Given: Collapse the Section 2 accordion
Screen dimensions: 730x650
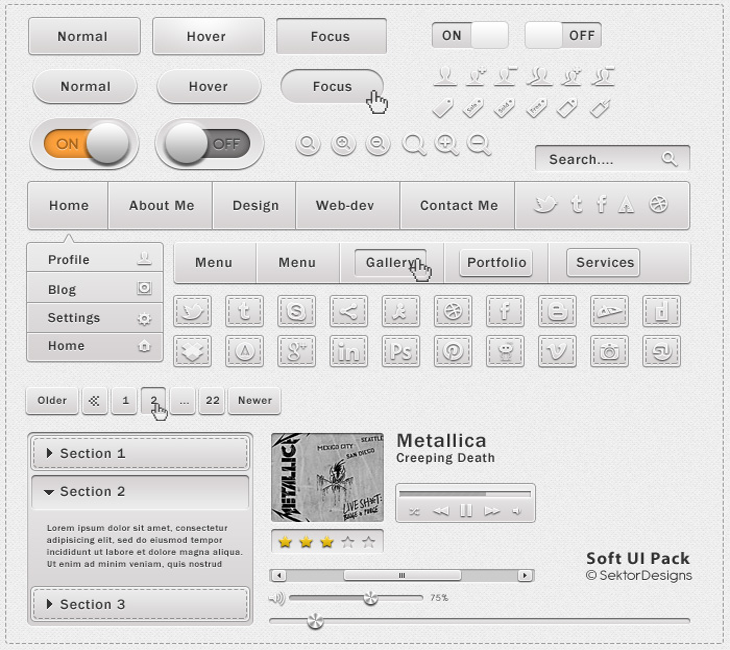Looking at the screenshot, I should pyautogui.click(x=140, y=491).
